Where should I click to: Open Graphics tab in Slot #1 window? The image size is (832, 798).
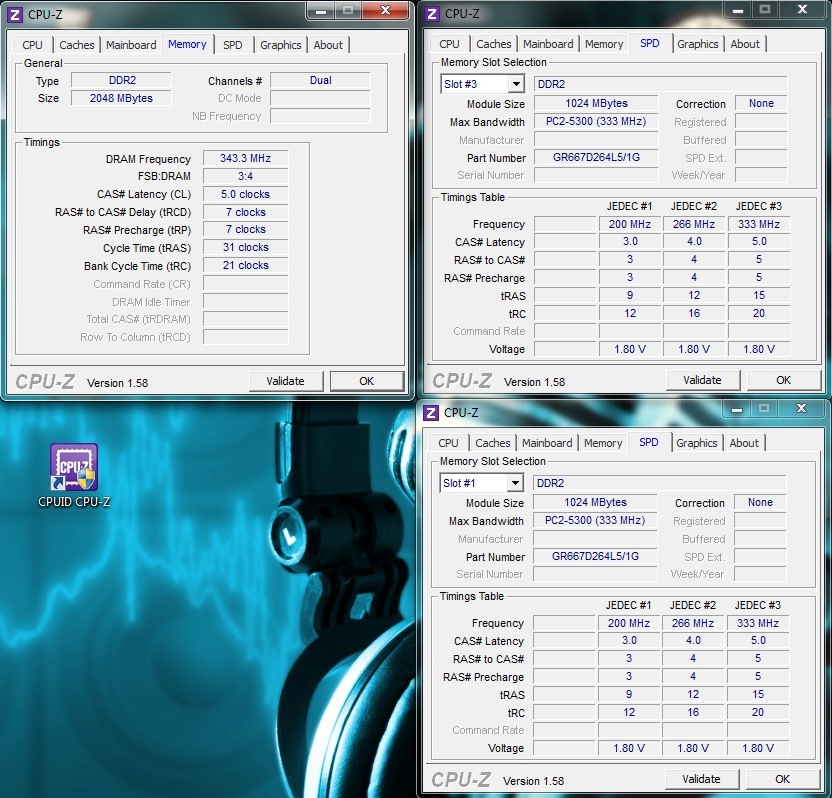click(697, 443)
